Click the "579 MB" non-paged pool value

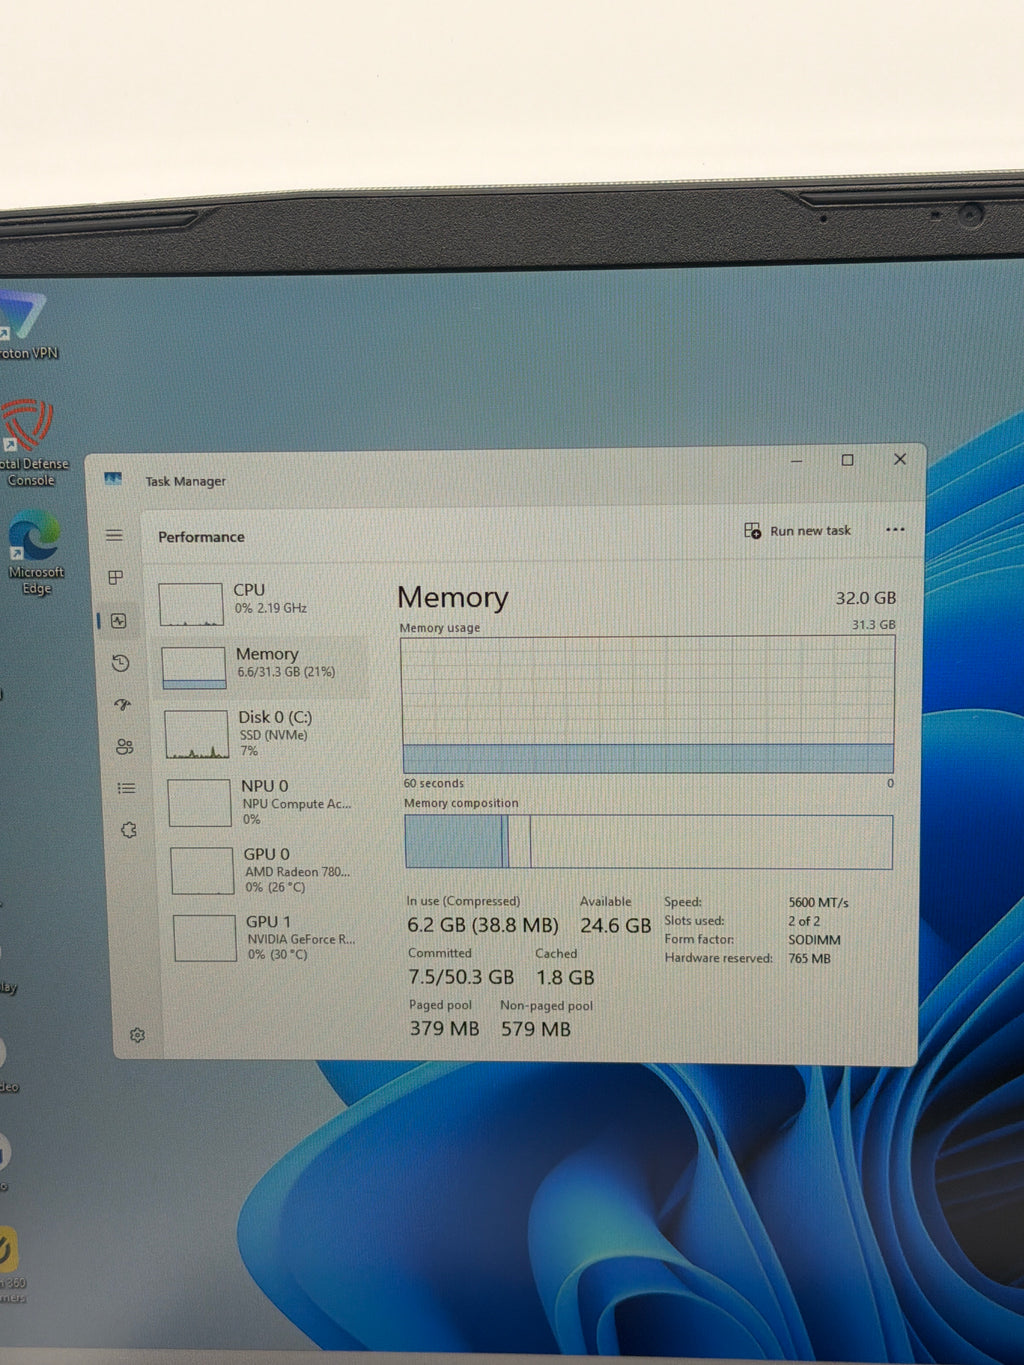tap(536, 1028)
